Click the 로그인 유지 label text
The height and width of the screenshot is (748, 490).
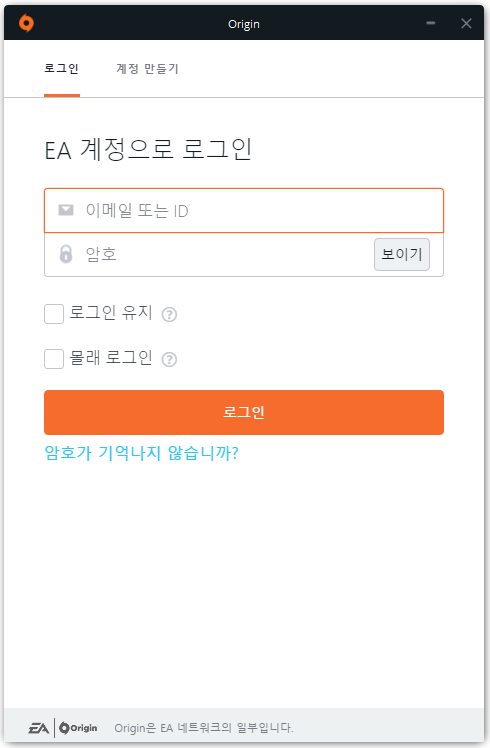[111, 313]
